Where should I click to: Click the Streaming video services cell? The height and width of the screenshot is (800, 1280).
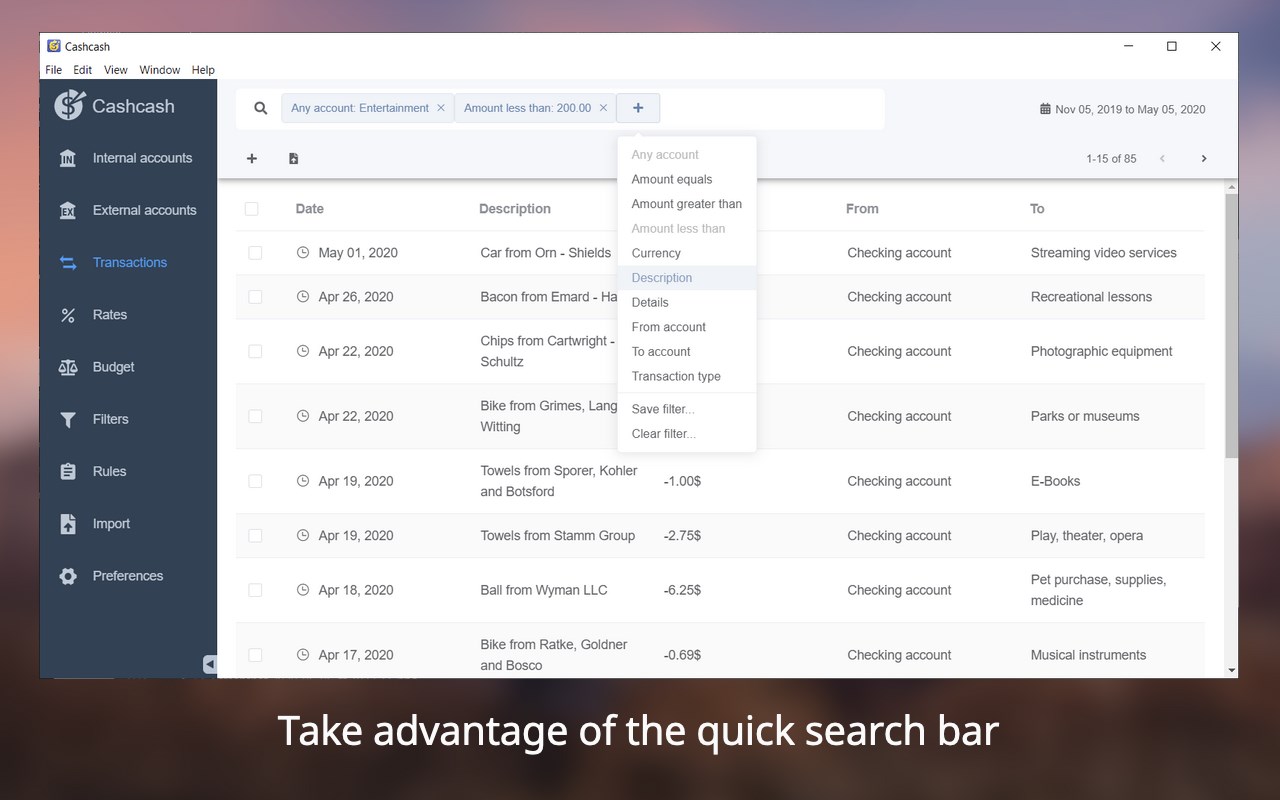point(1104,253)
